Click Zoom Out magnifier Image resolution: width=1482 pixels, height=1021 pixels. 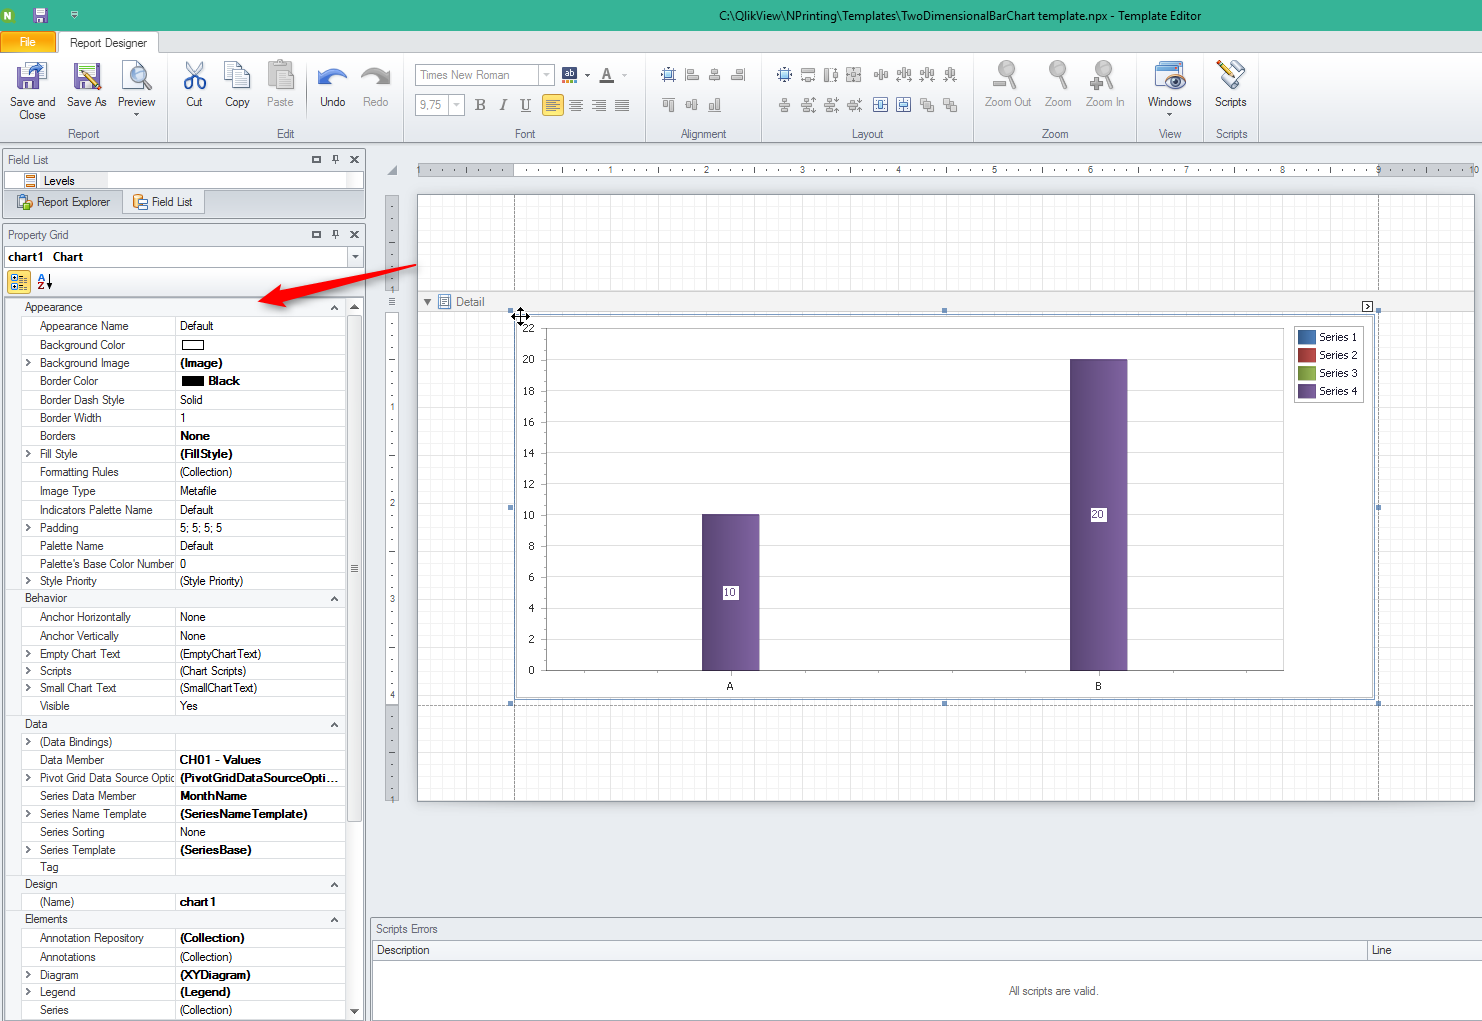click(1007, 76)
